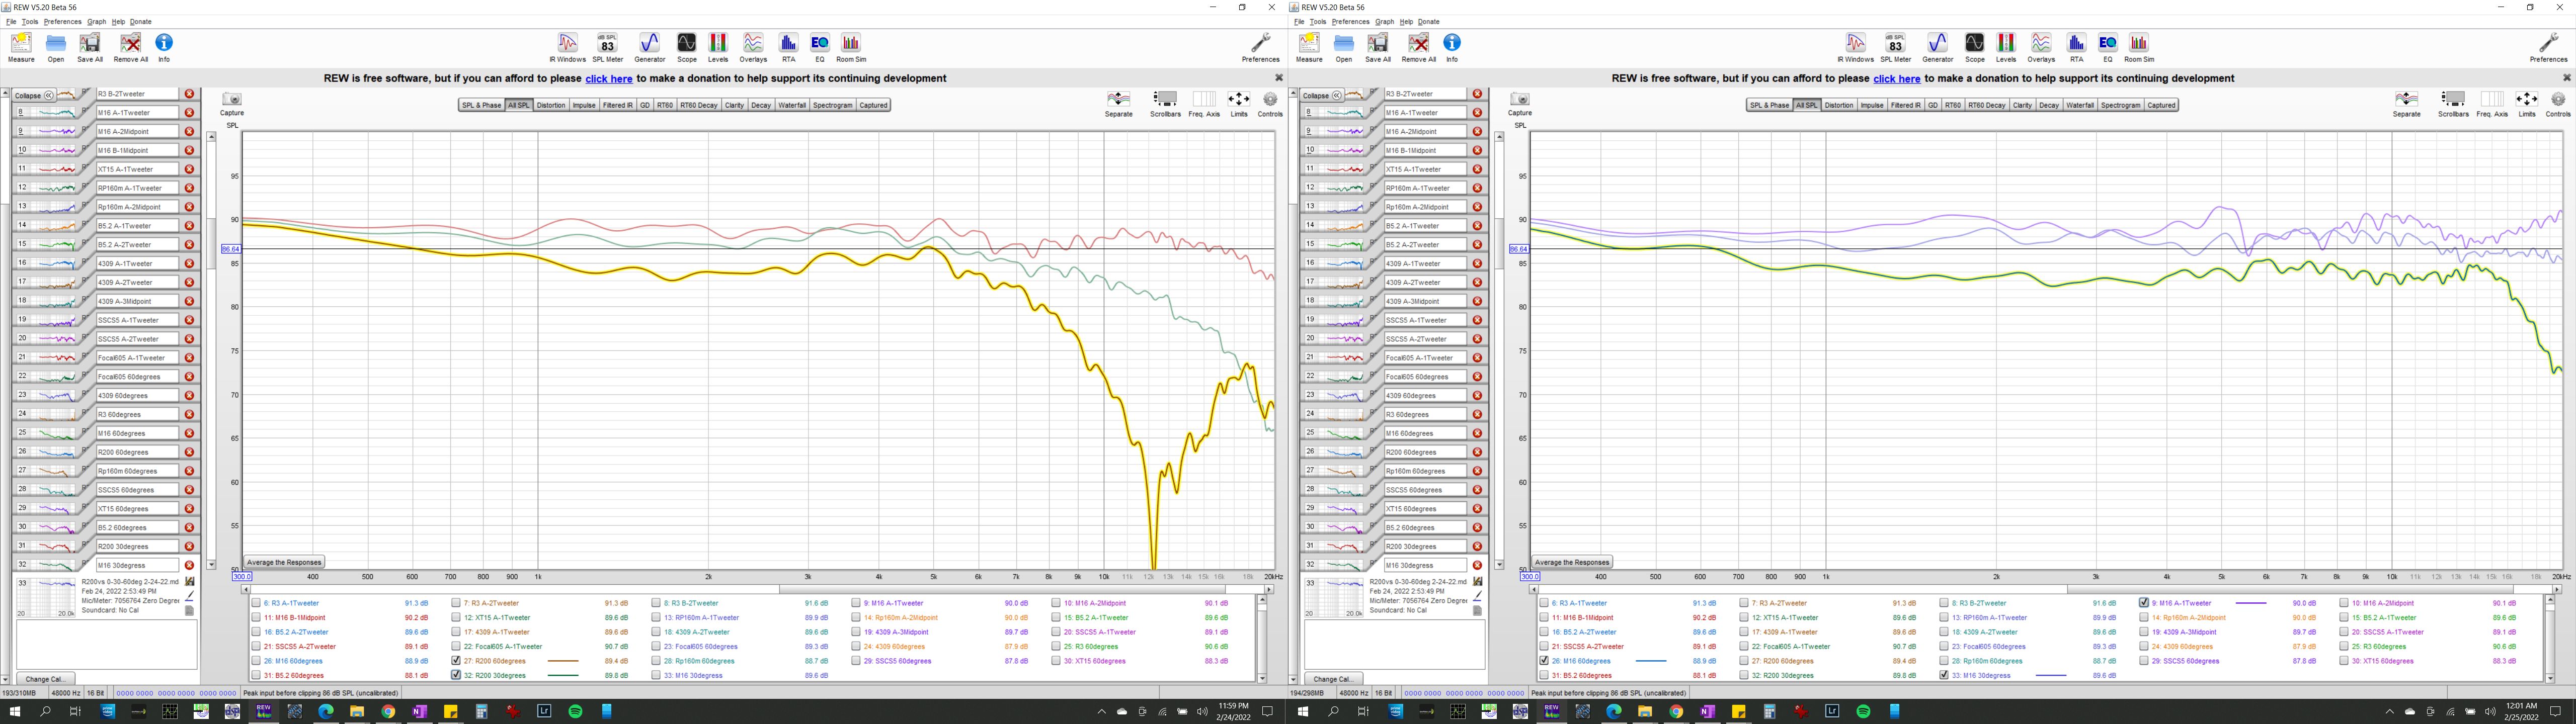Viewport: 2576px width, 724px height.
Task: Open Chrome from the right taskbar
Action: pyautogui.click(x=1676, y=712)
